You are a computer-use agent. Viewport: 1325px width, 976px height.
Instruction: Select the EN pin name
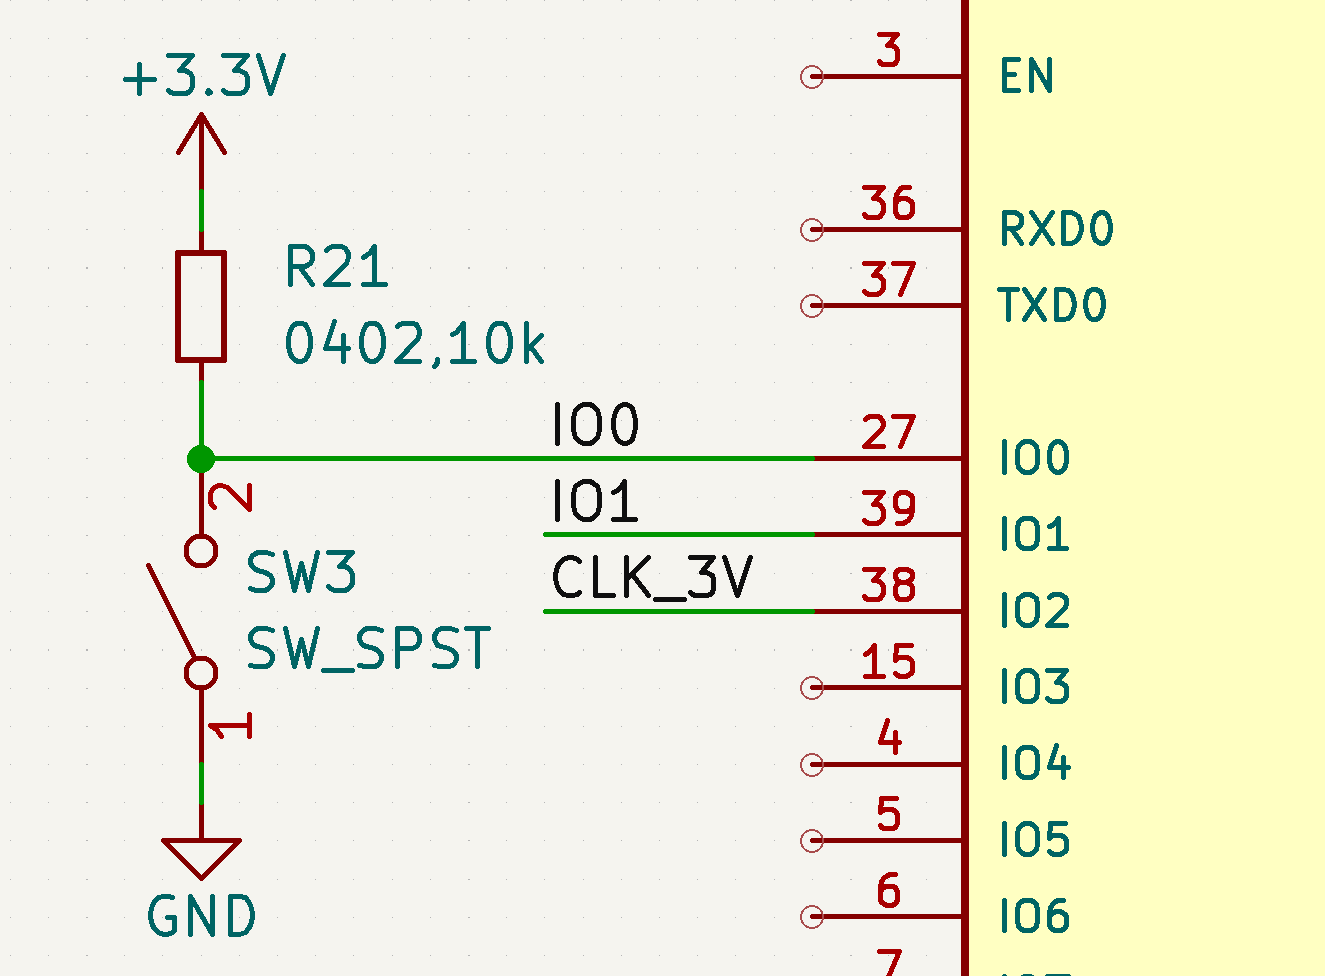pos(1027,77)
